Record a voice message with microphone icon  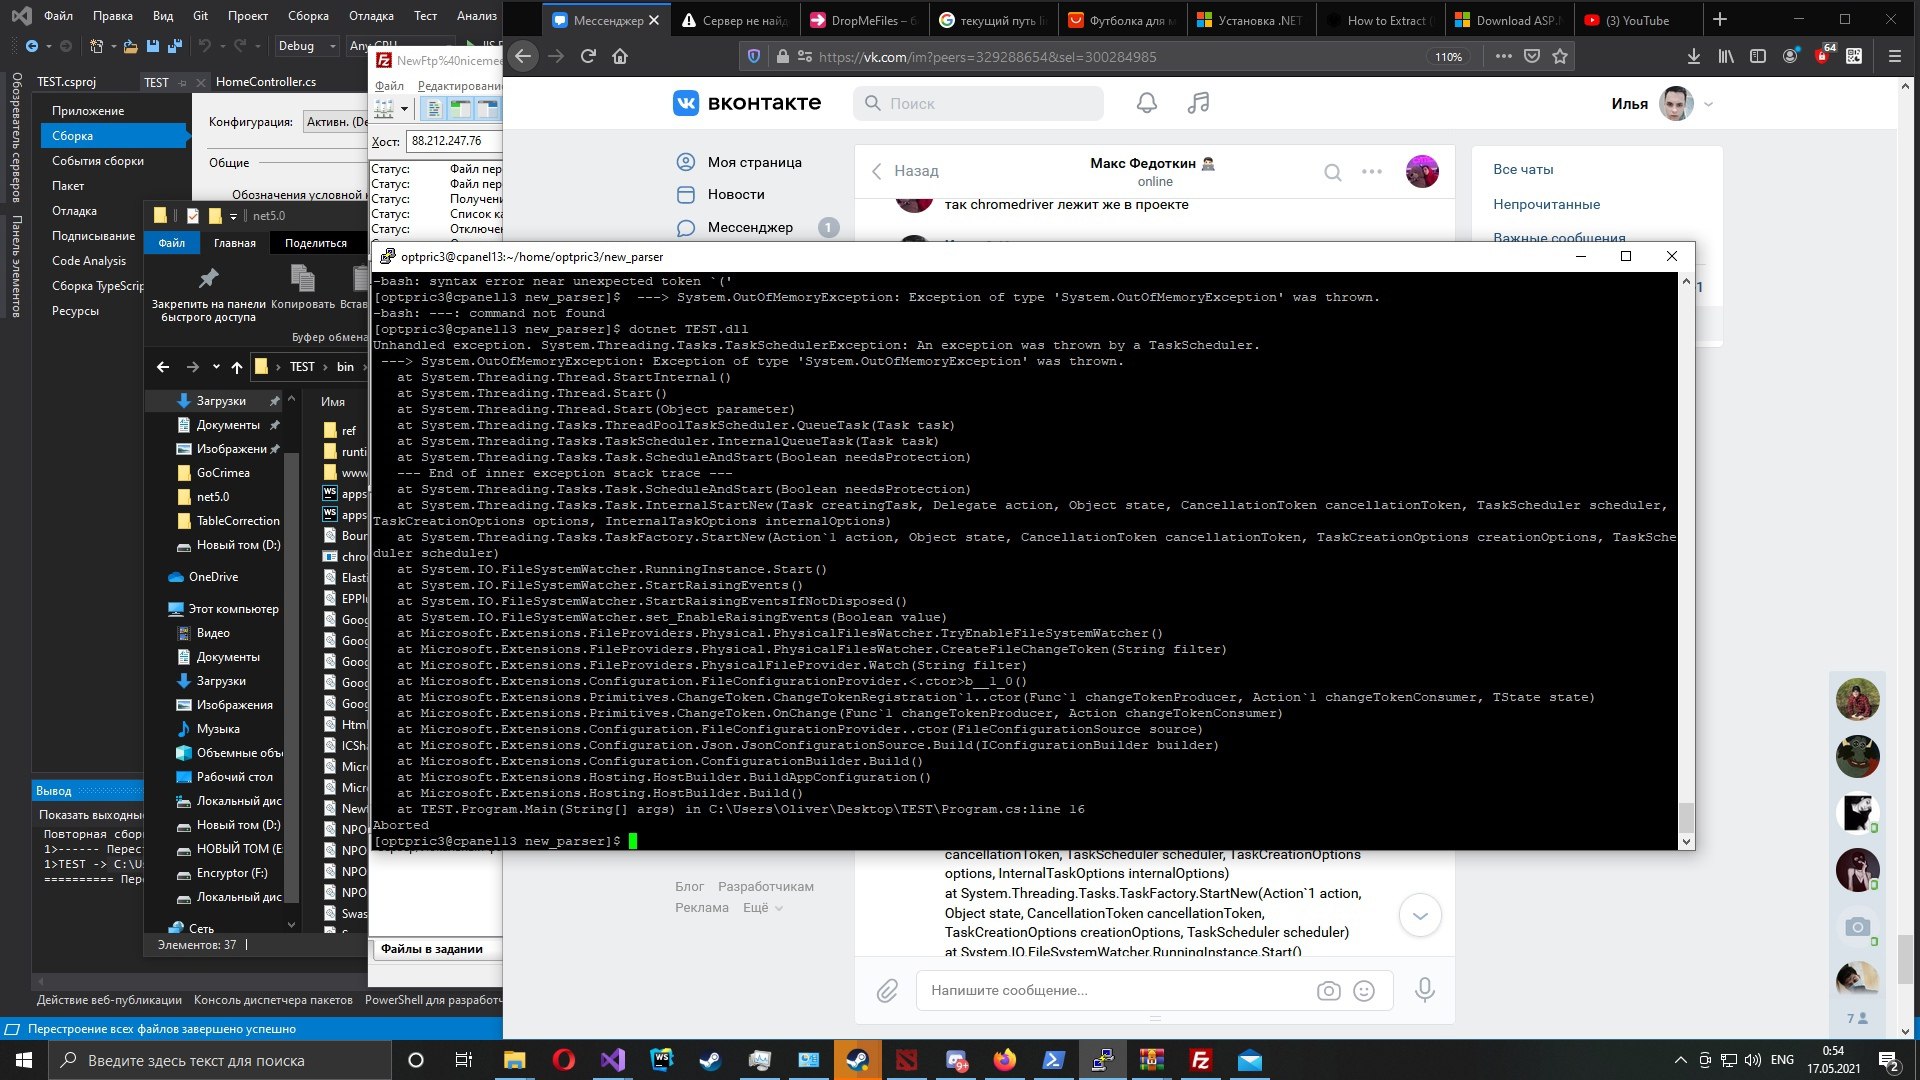(1425, 991)
